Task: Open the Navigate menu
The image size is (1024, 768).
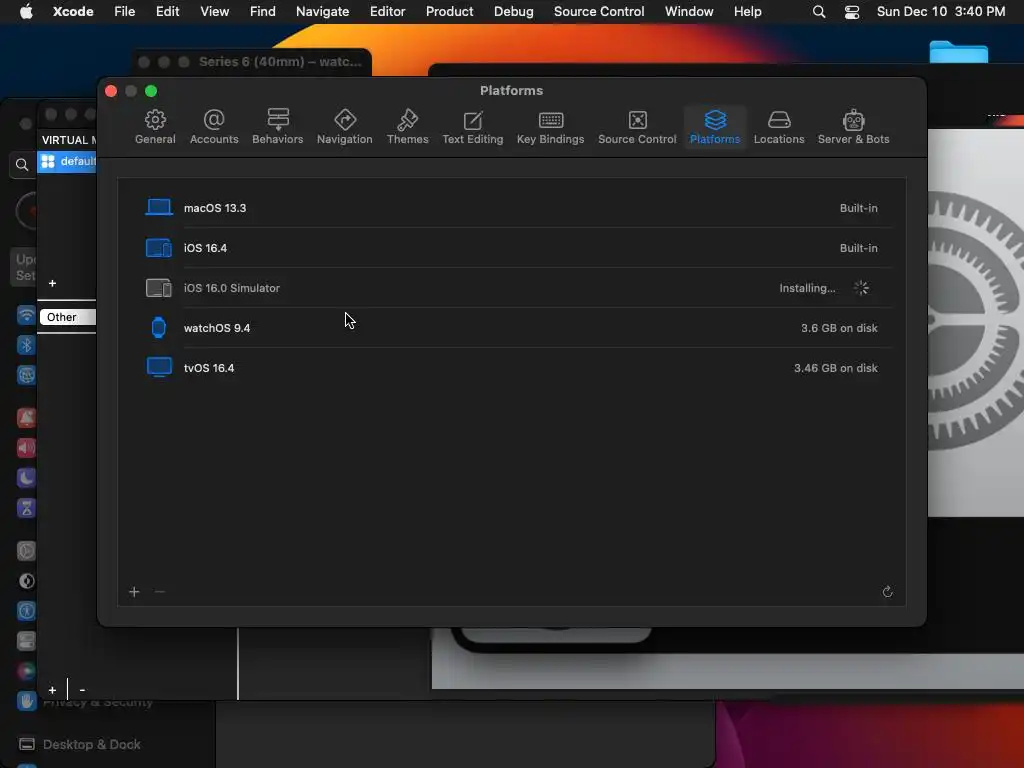Action: click(x=323, y=12)
